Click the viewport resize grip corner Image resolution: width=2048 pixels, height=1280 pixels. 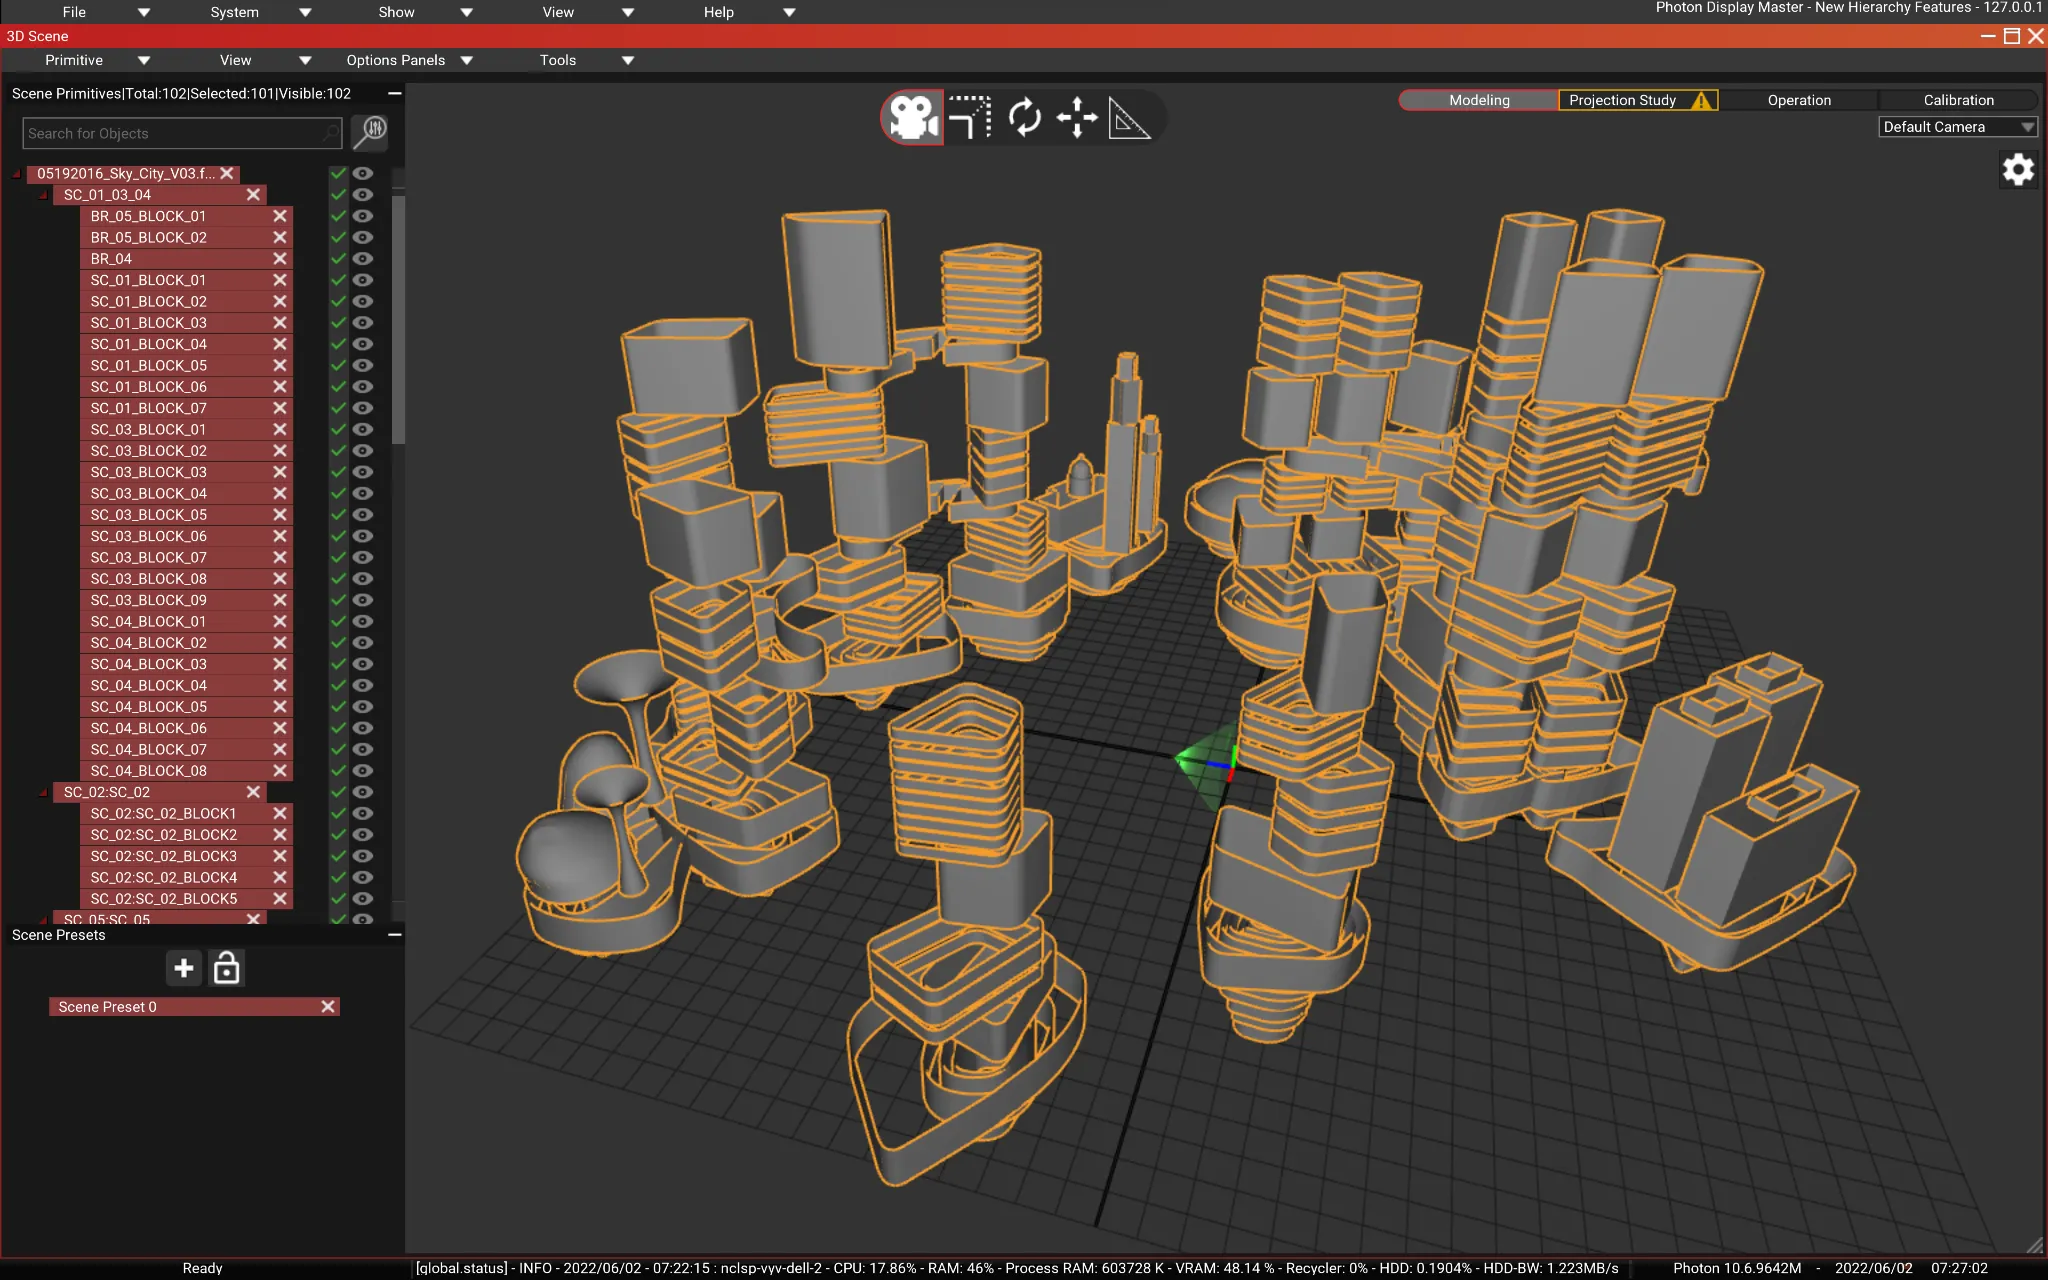pyautogui.click(x=2035, y=1245)
